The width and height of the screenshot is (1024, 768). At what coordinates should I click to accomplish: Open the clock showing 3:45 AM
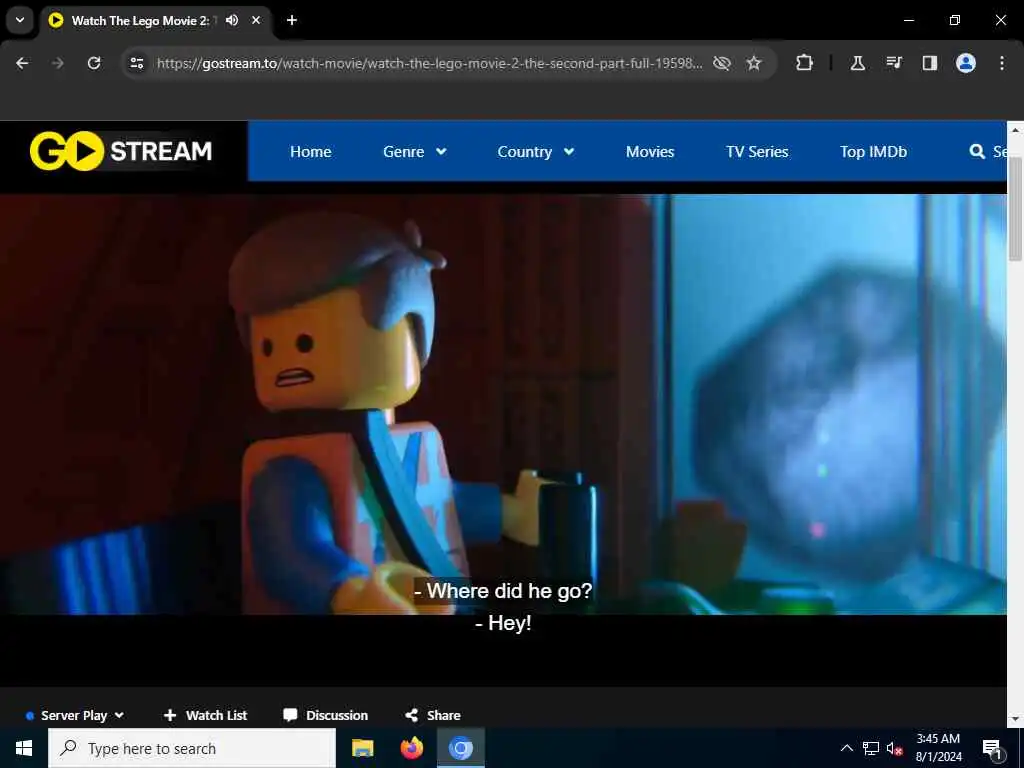tap(938, 748)
